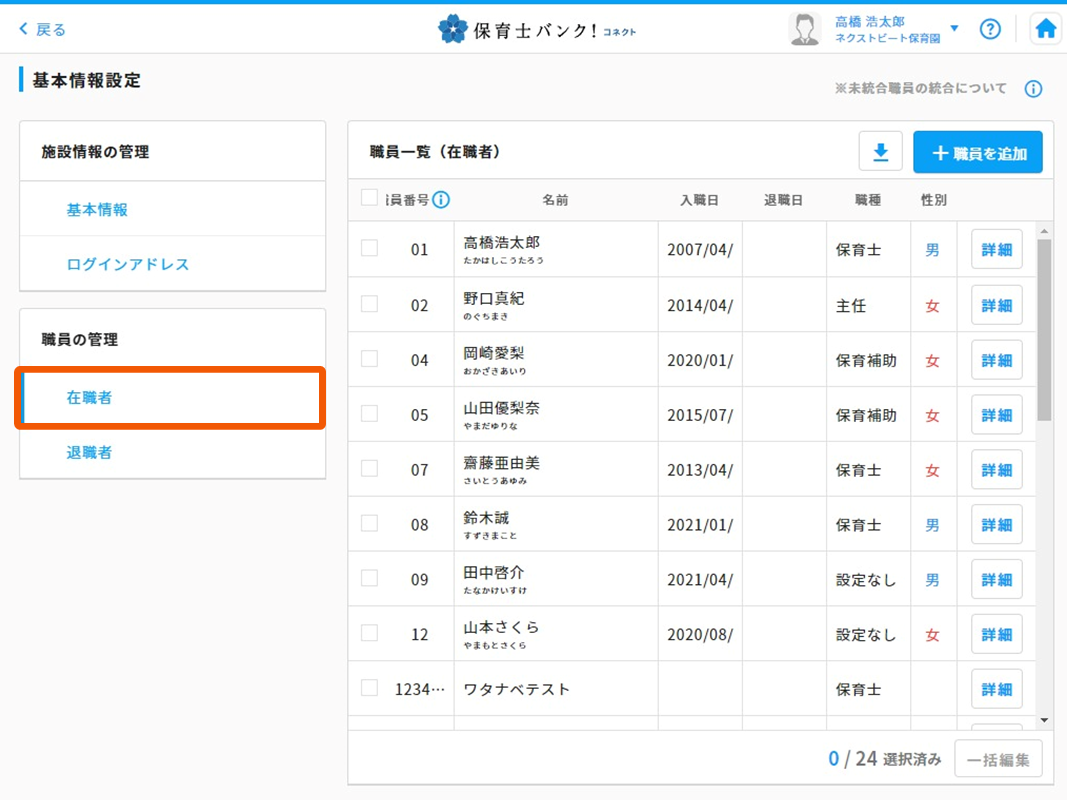Open ログインアドレス settings link
The image size is (1067, 800).
point(128,264)
